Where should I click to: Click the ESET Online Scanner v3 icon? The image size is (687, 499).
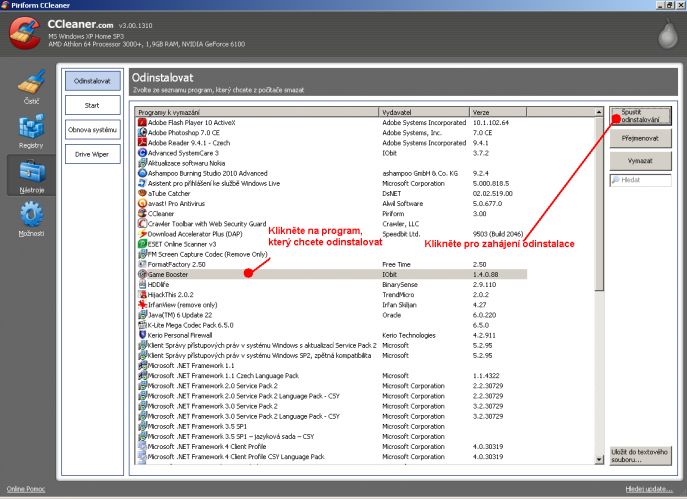142,244
